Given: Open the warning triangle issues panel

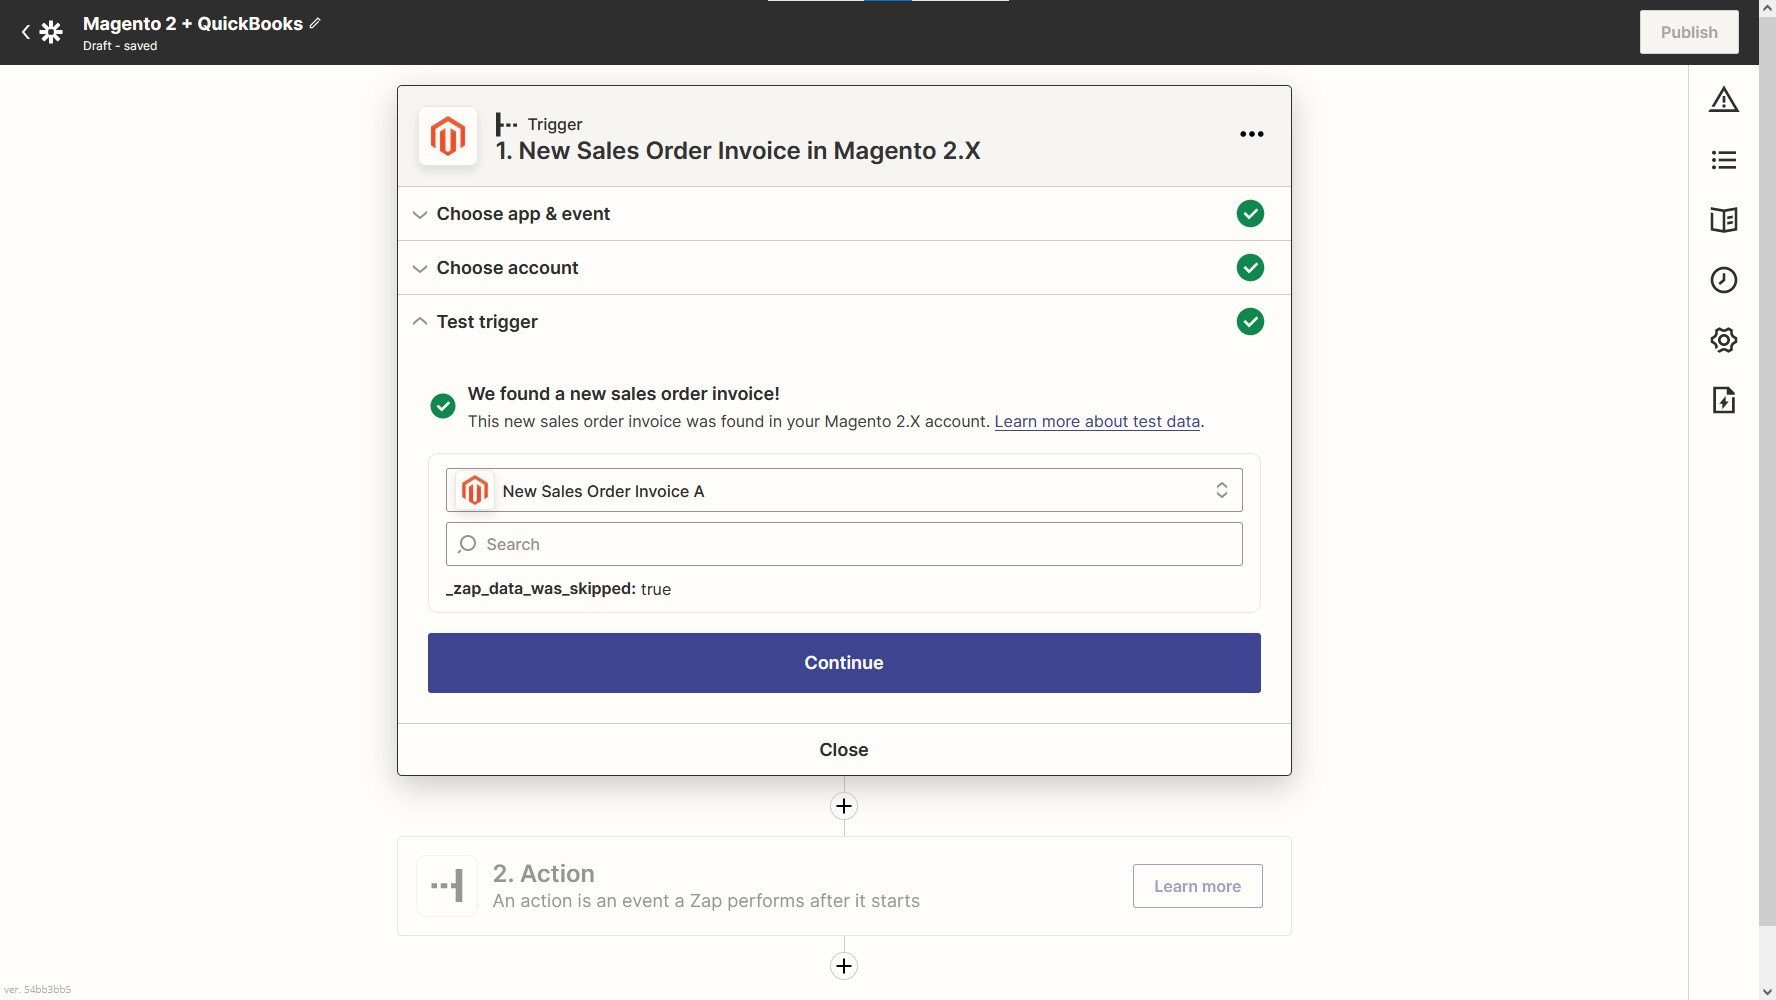Looking at the screenshot, I should [1724, 99].
